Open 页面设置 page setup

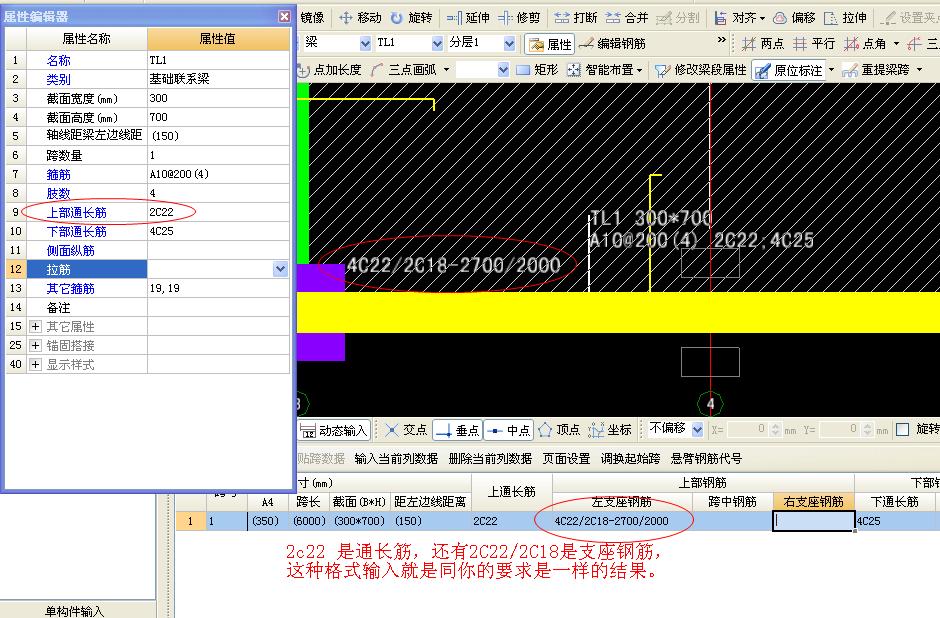pos(567,459)
